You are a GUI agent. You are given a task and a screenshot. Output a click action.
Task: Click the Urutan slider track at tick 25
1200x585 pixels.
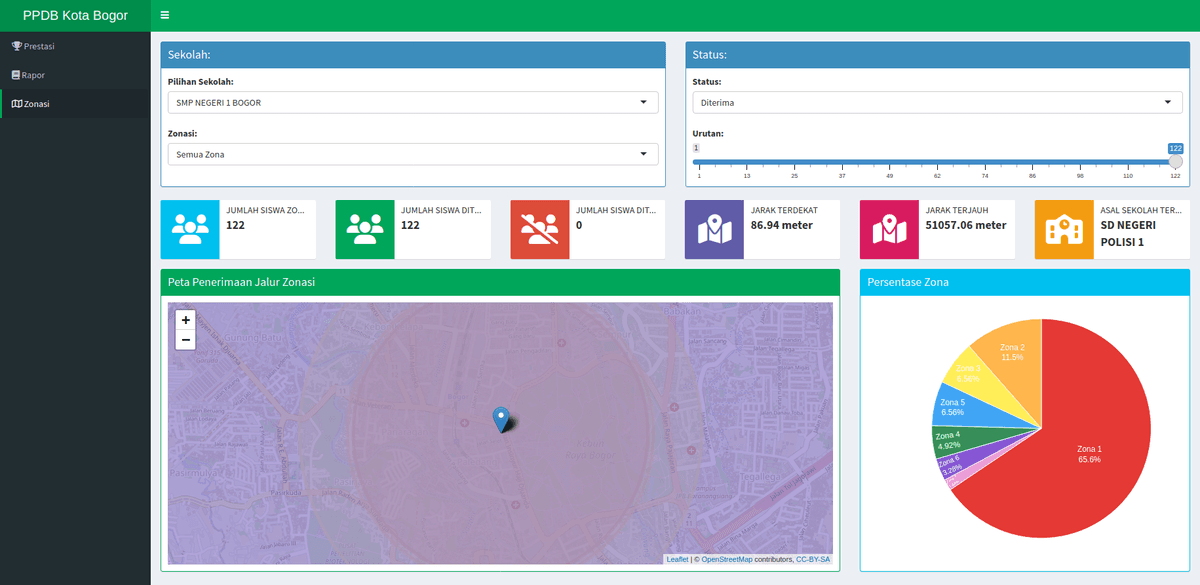794,162
